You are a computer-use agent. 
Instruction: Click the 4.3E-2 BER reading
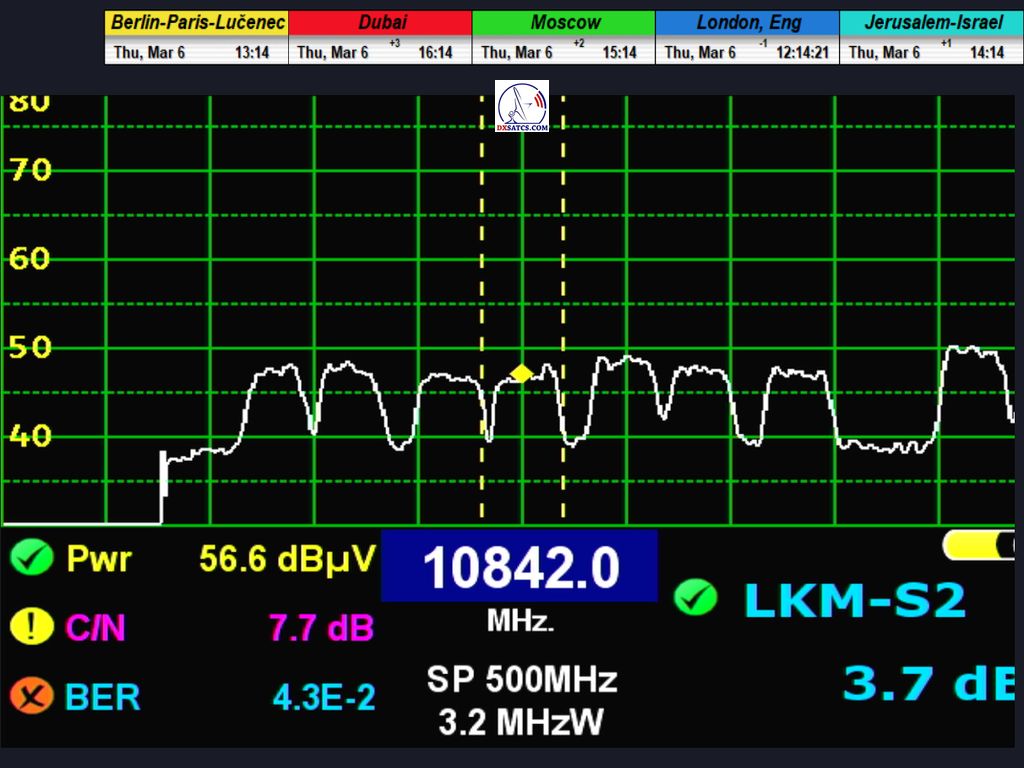coord(324,697)
